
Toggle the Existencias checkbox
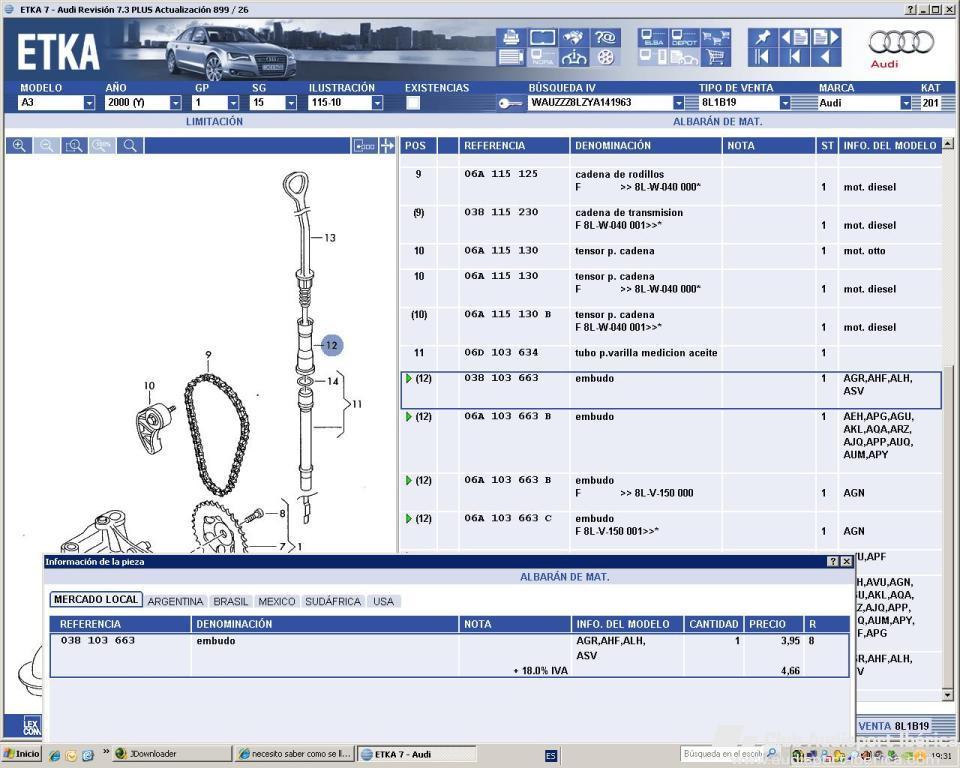(x=413, y=103)
